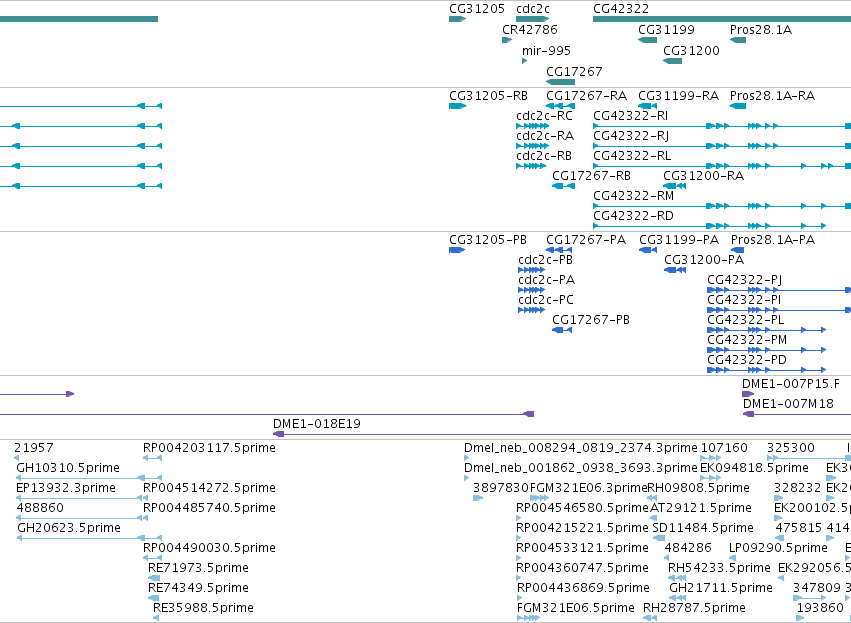
Task: Select protein CG42322-PJ
Action: (779, 290)
